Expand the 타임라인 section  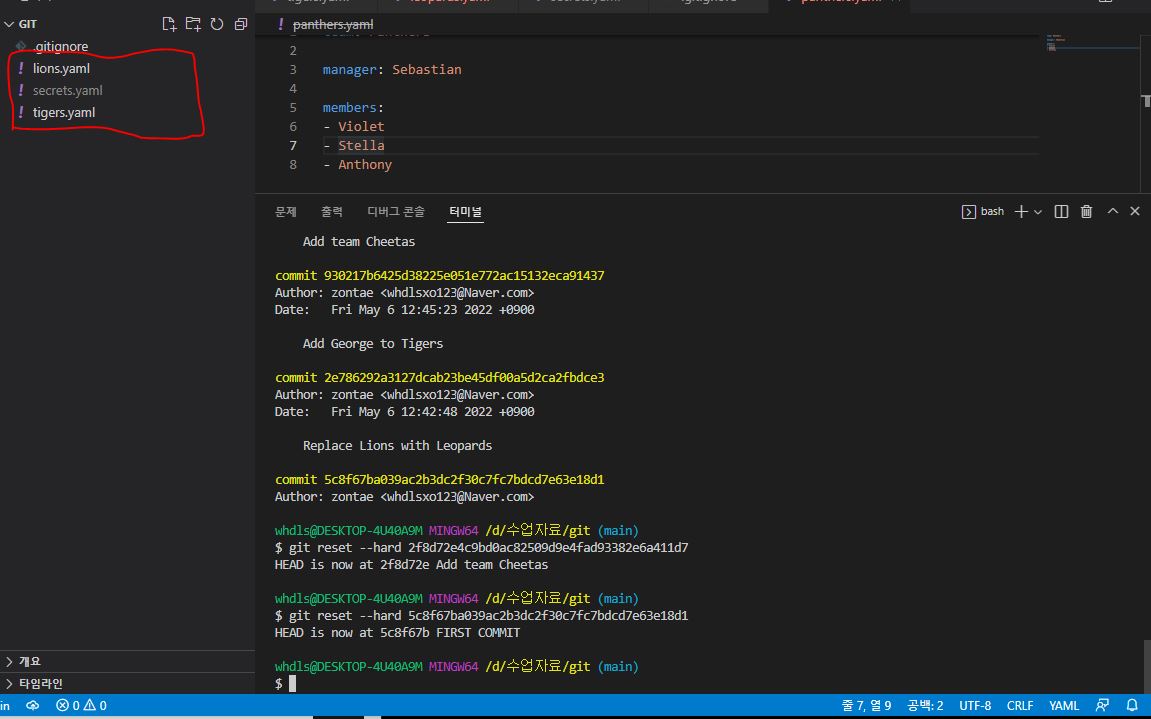point(127,684)
